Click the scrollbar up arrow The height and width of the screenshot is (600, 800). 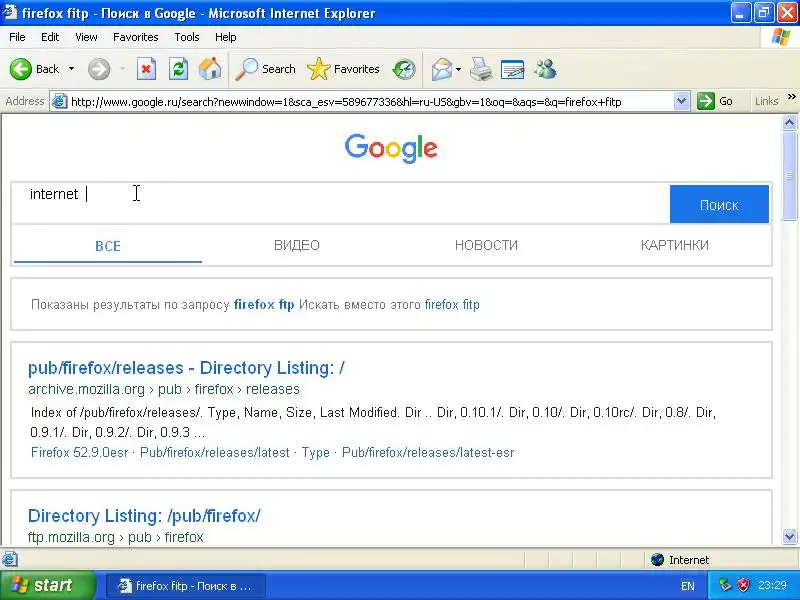click(789, 122)
